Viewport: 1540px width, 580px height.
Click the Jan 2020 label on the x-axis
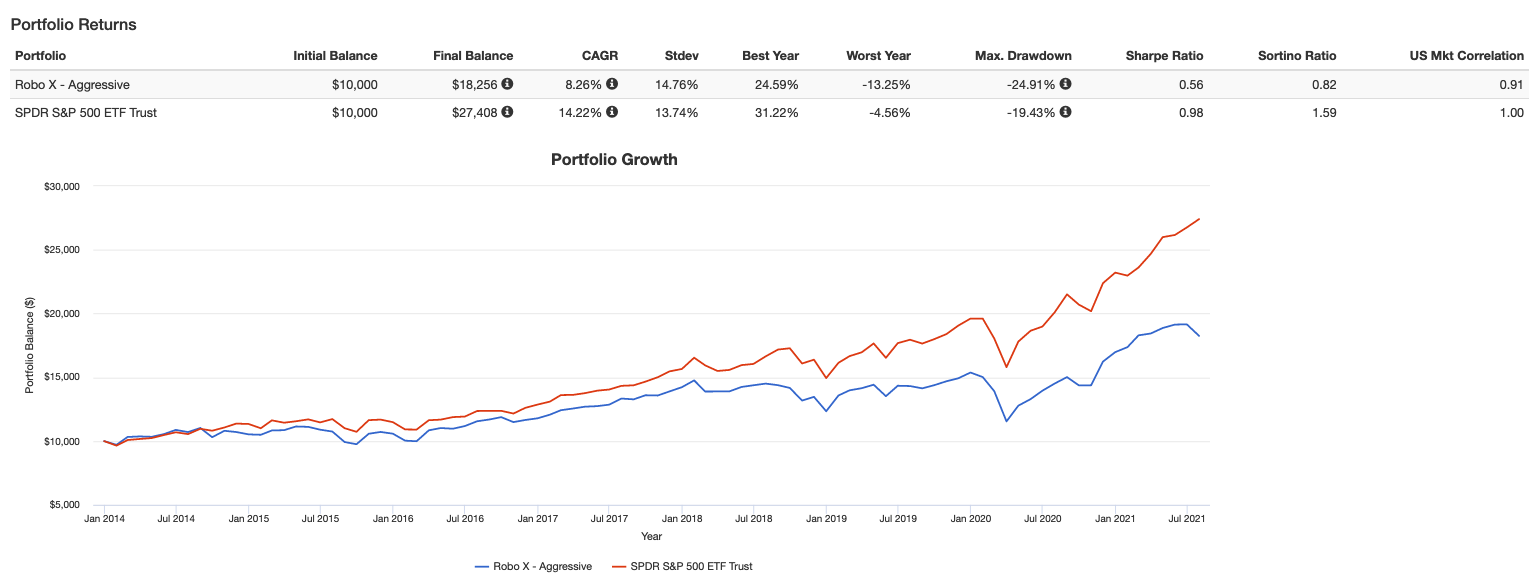pos(969,519)
